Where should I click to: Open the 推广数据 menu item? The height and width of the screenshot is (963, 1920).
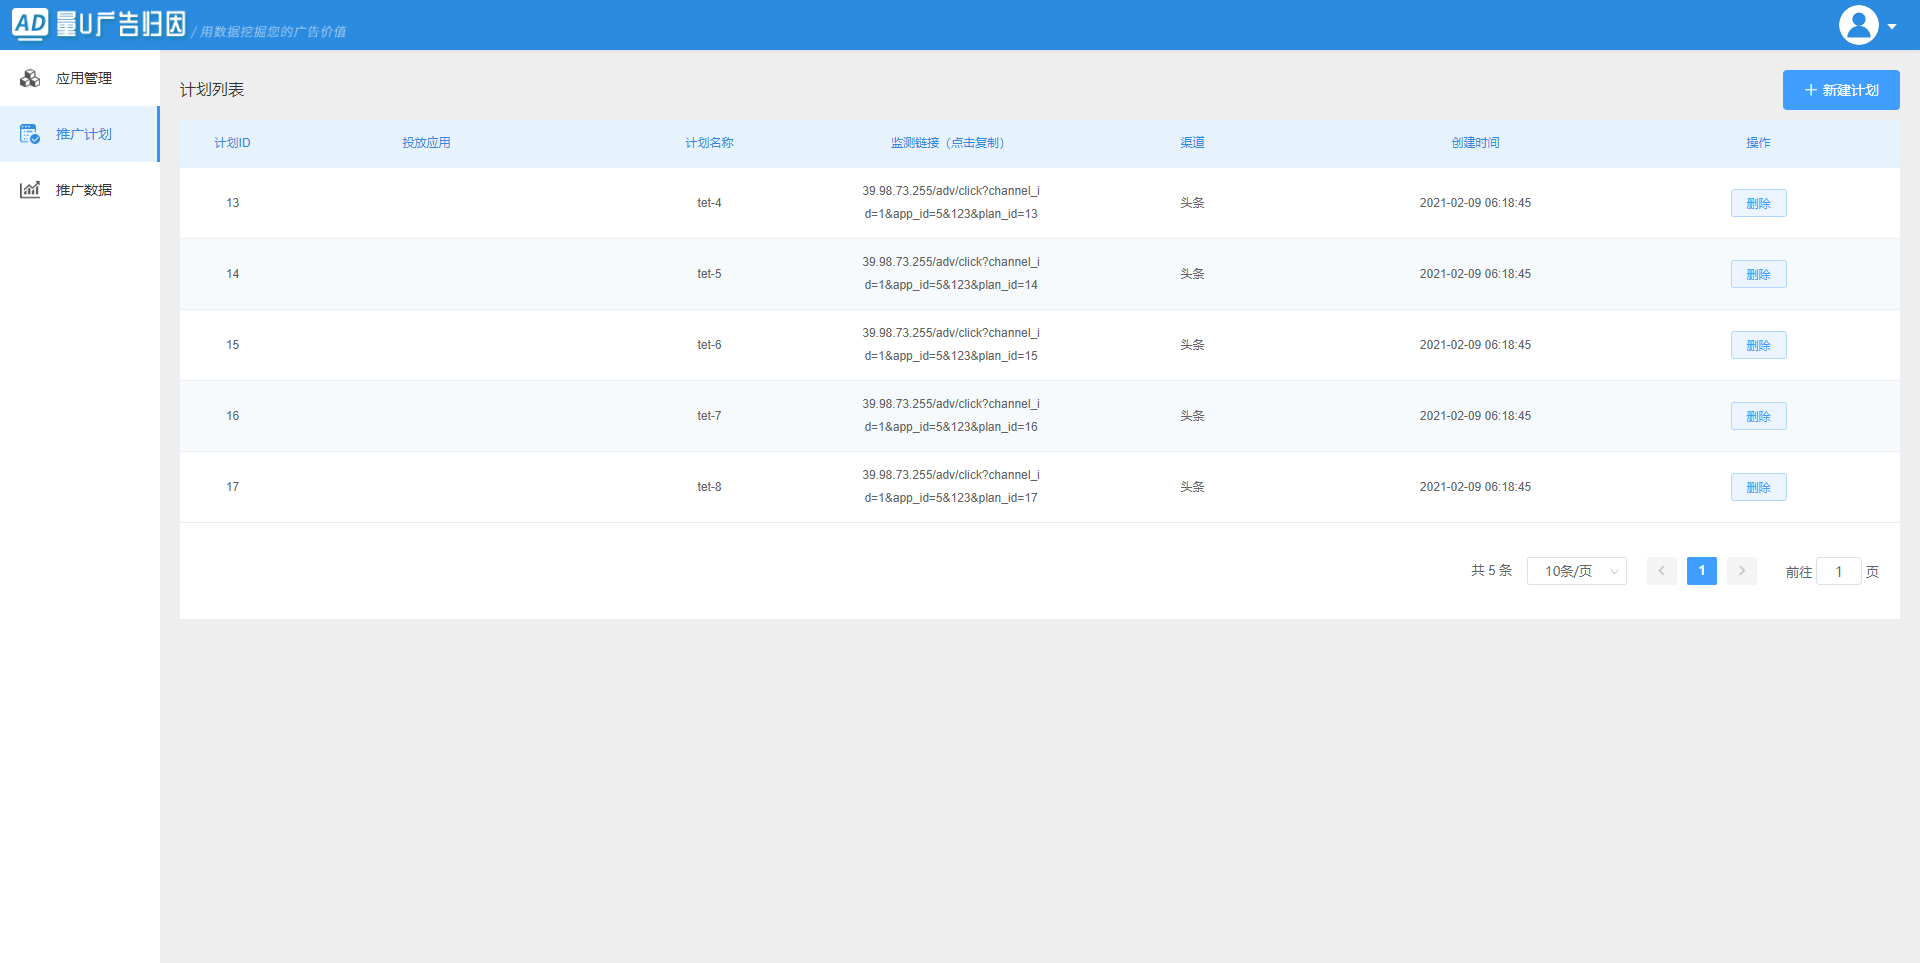pyautogui.click(x=84, y=190)
